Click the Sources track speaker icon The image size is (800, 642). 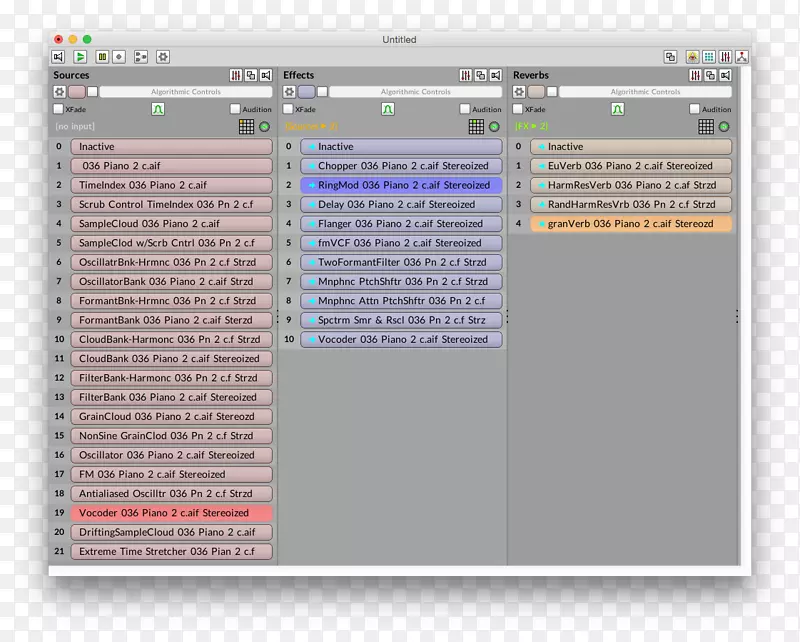[x=266, y=76]
